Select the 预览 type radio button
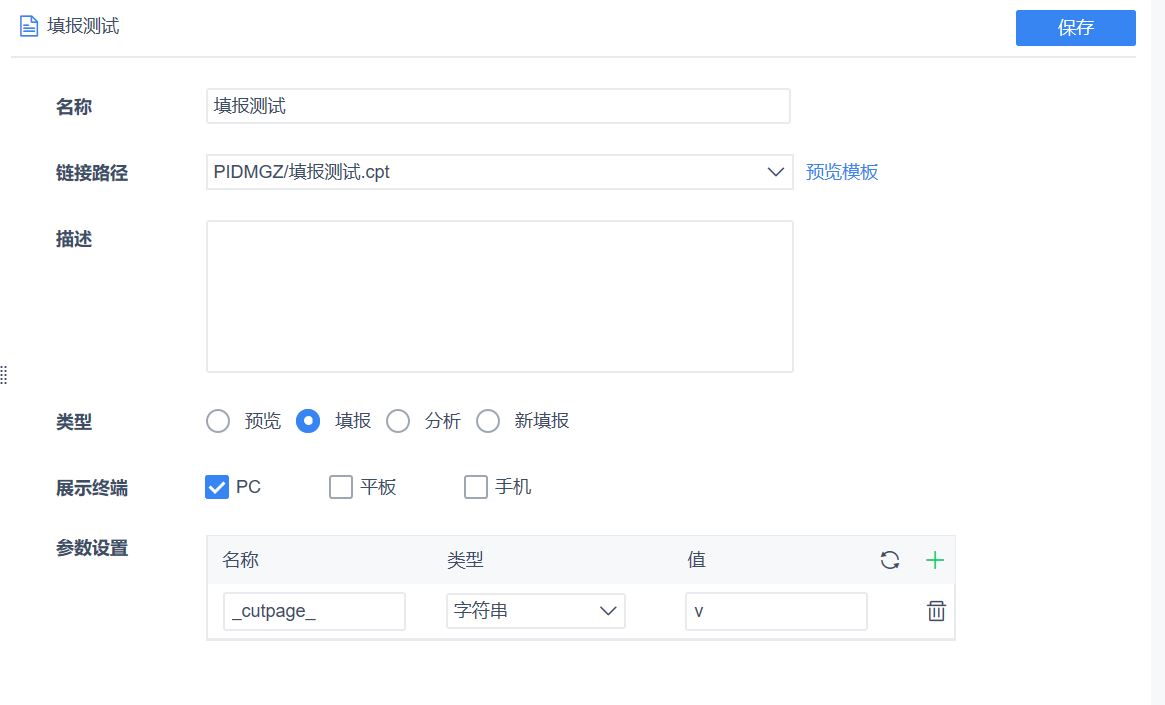Image resolution: width=1165 pixels, height=705 pixels. tap(218, 421)
